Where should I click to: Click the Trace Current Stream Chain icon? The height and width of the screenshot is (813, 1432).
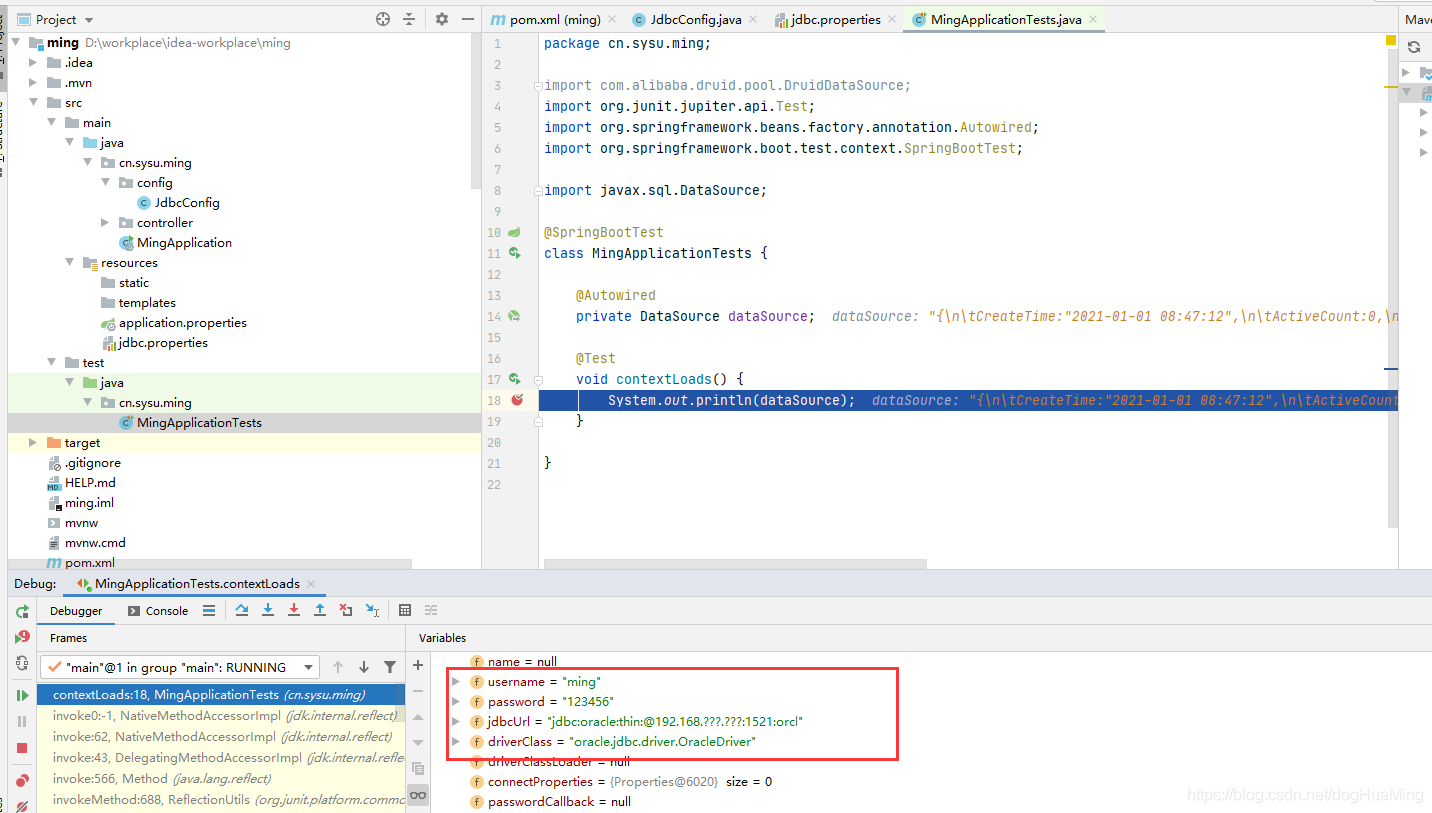(431, 610)
